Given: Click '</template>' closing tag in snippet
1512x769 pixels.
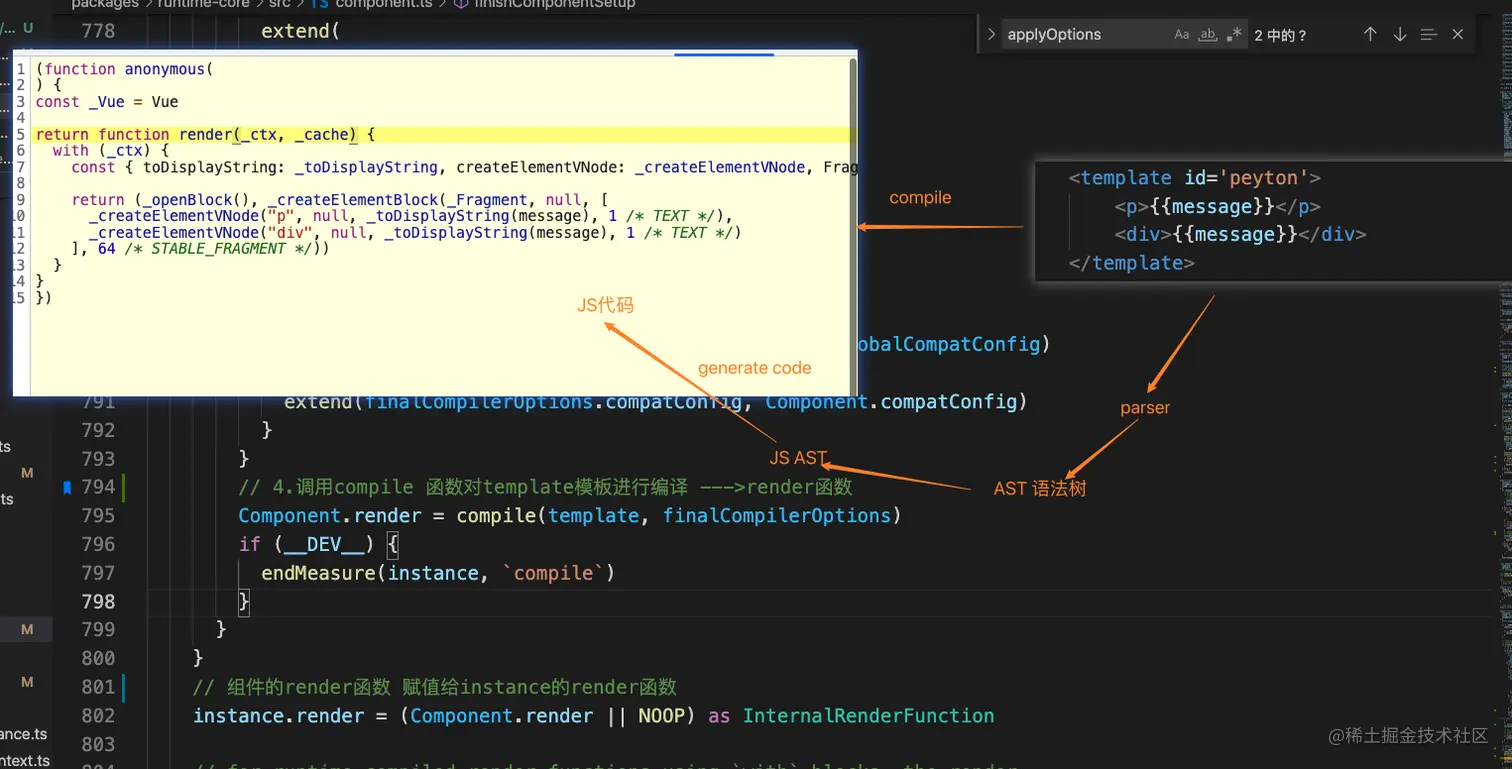Looking at the screenshot, I should coord(1132,263).
